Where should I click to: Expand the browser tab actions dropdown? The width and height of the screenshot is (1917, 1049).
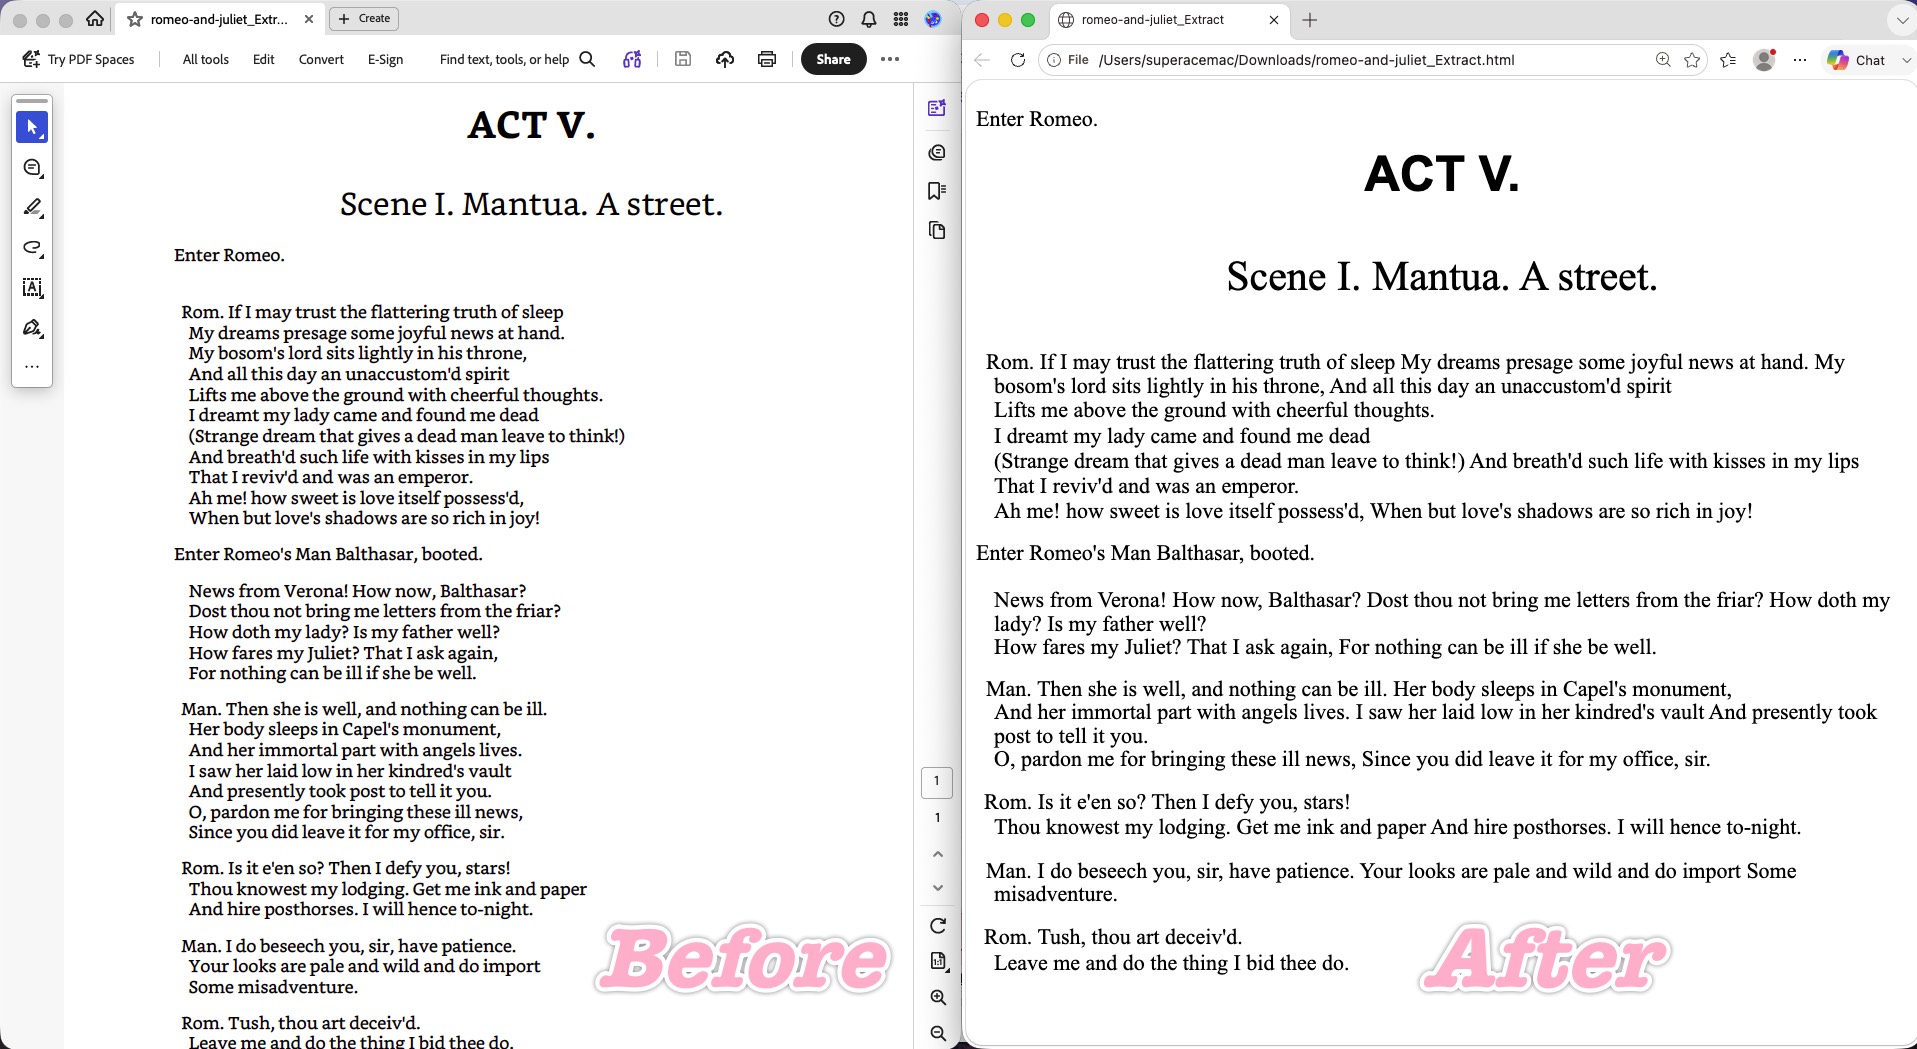pyautogui.click(x=1901, y=20)
